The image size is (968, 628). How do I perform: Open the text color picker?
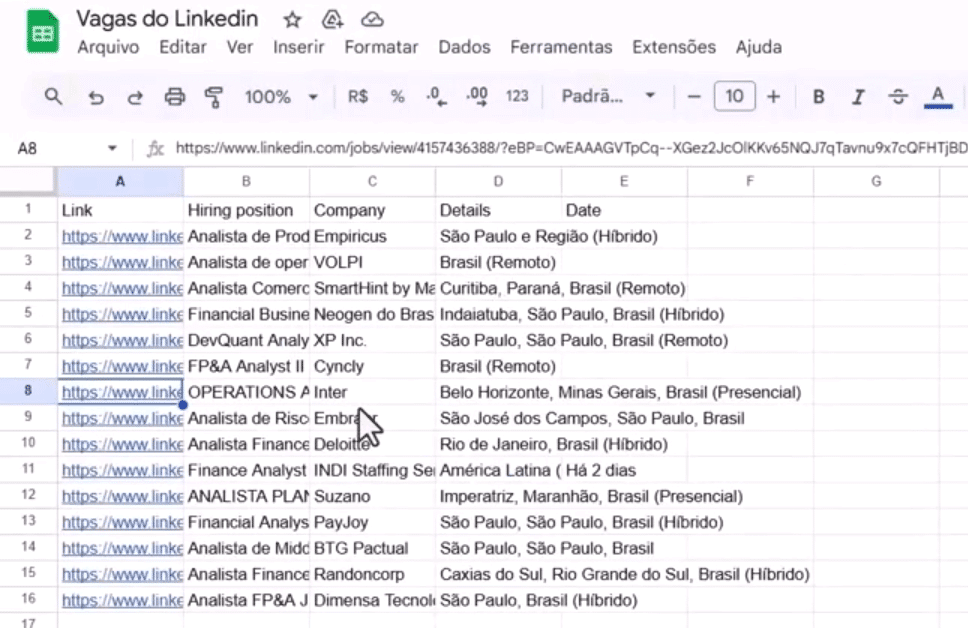[x=938, y=97]
